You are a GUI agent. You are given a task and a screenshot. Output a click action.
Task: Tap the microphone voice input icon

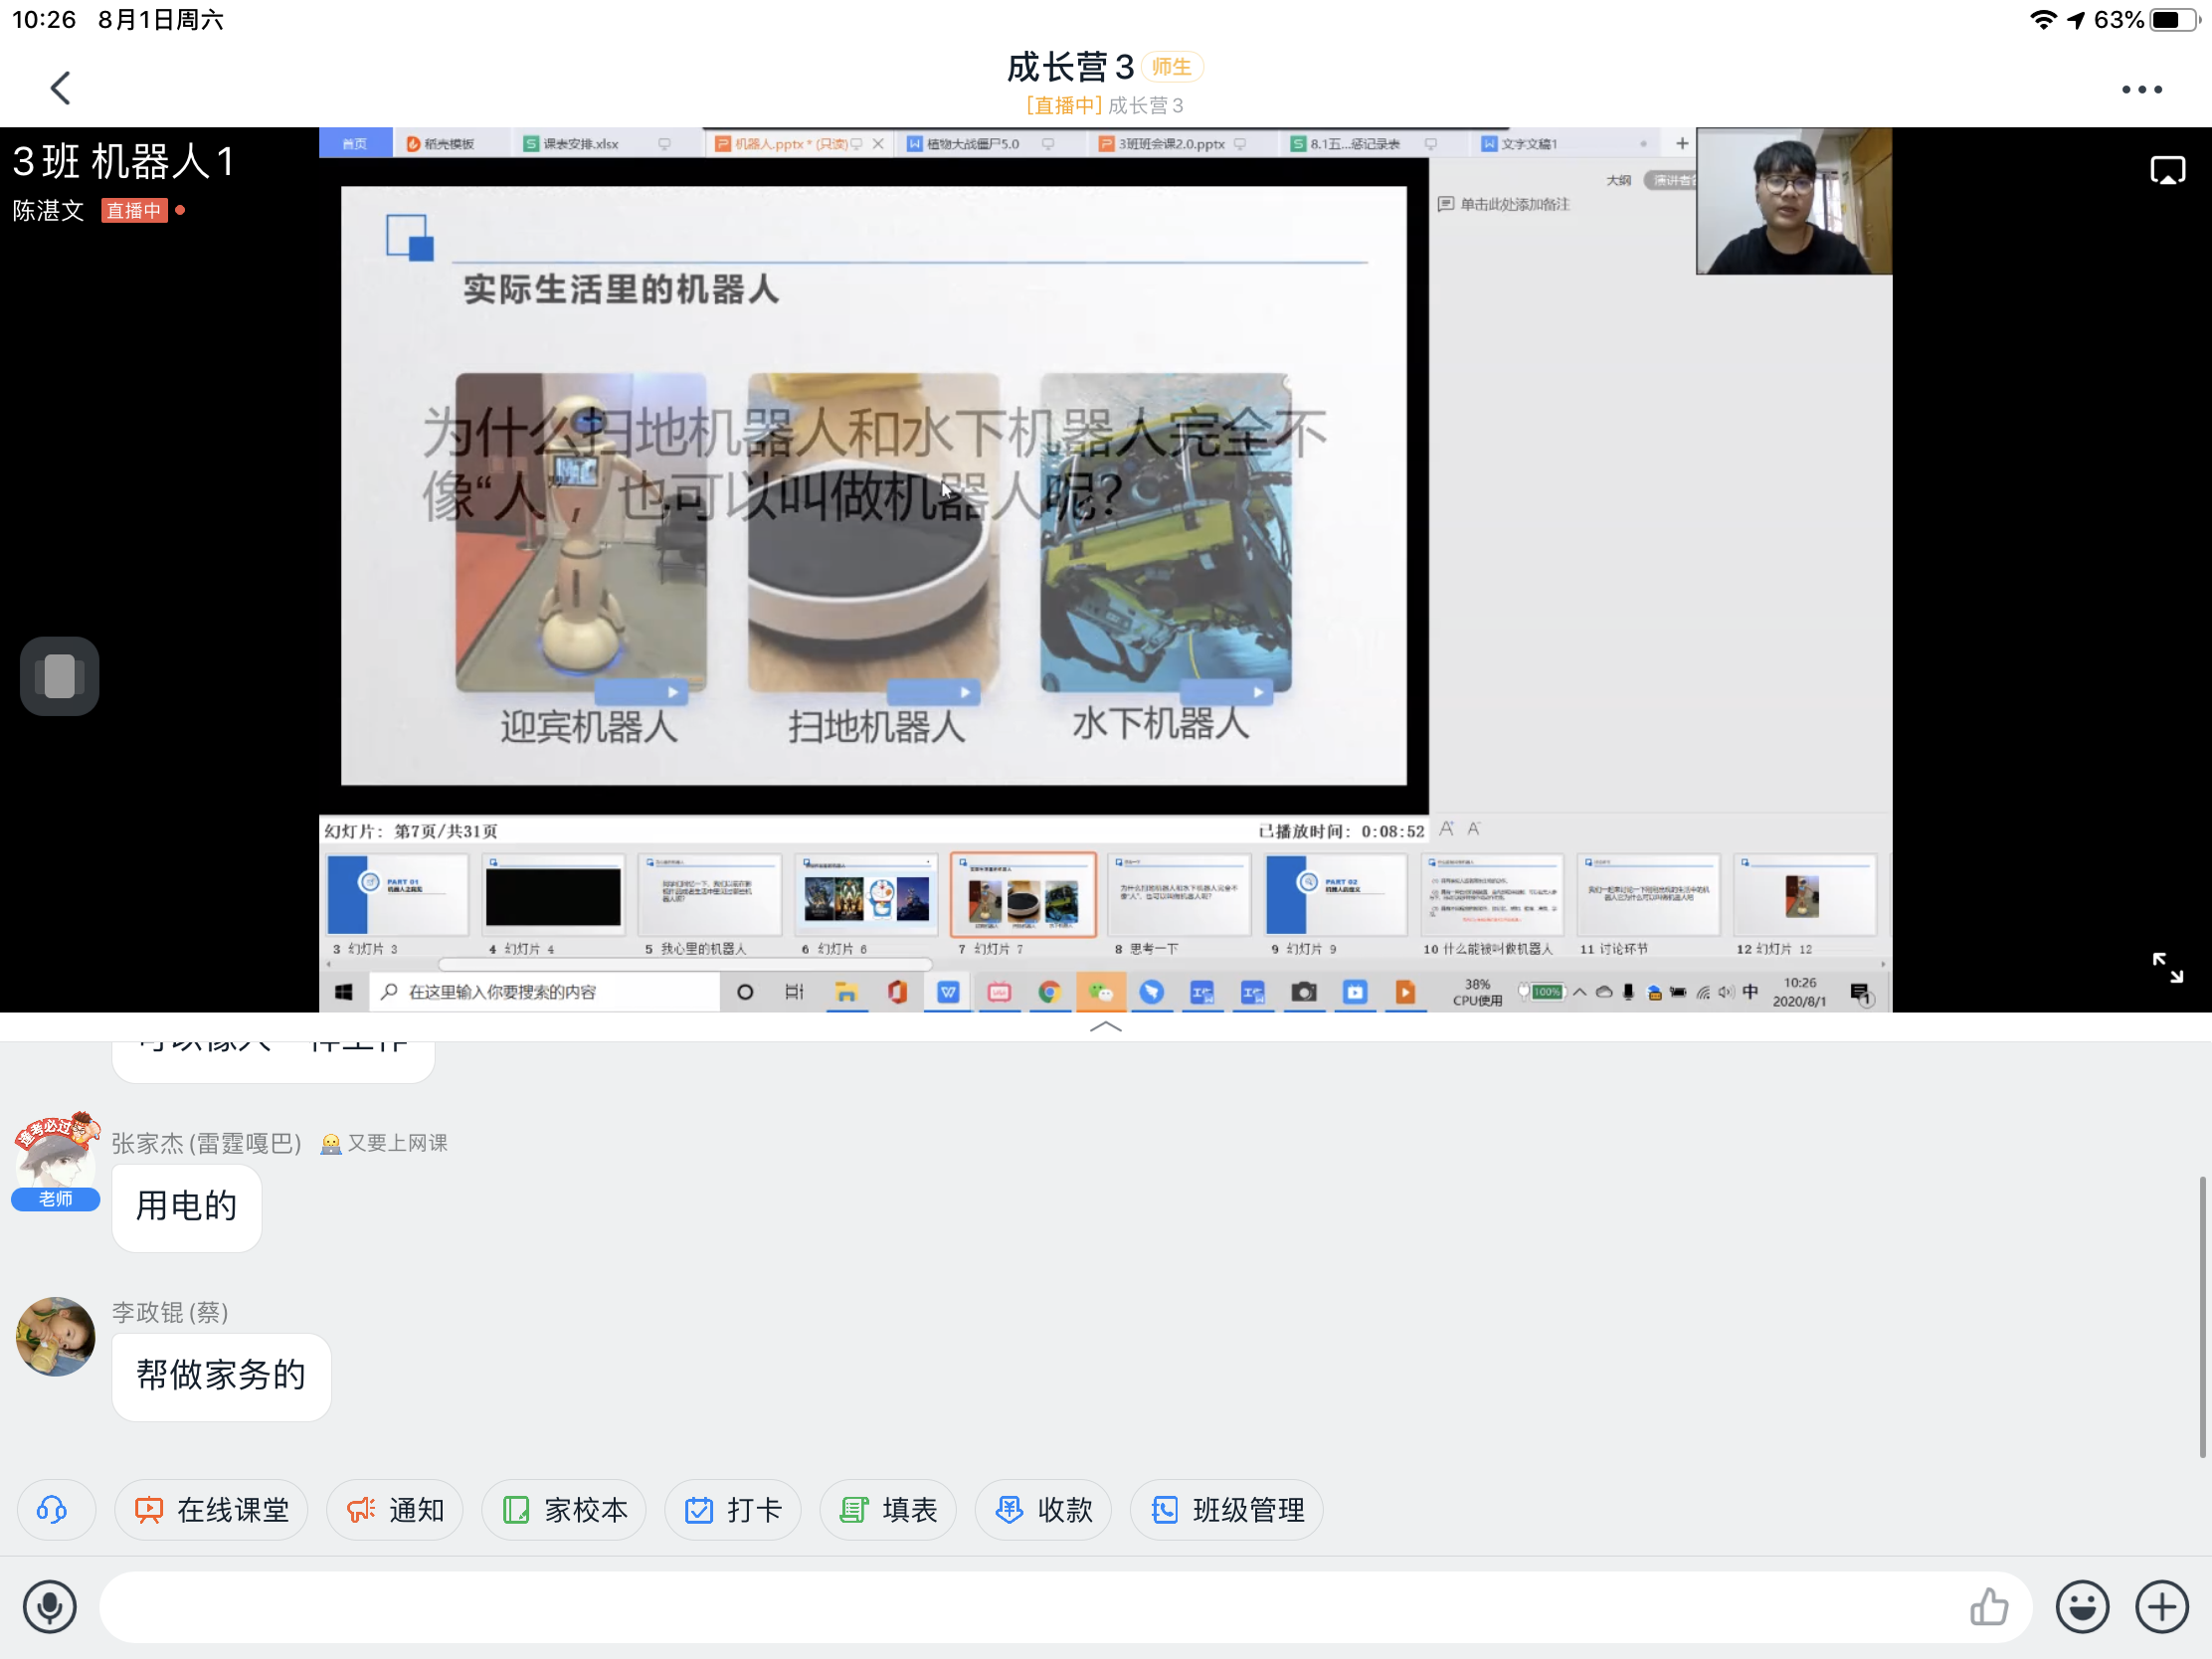click(x=50, y=1607)
